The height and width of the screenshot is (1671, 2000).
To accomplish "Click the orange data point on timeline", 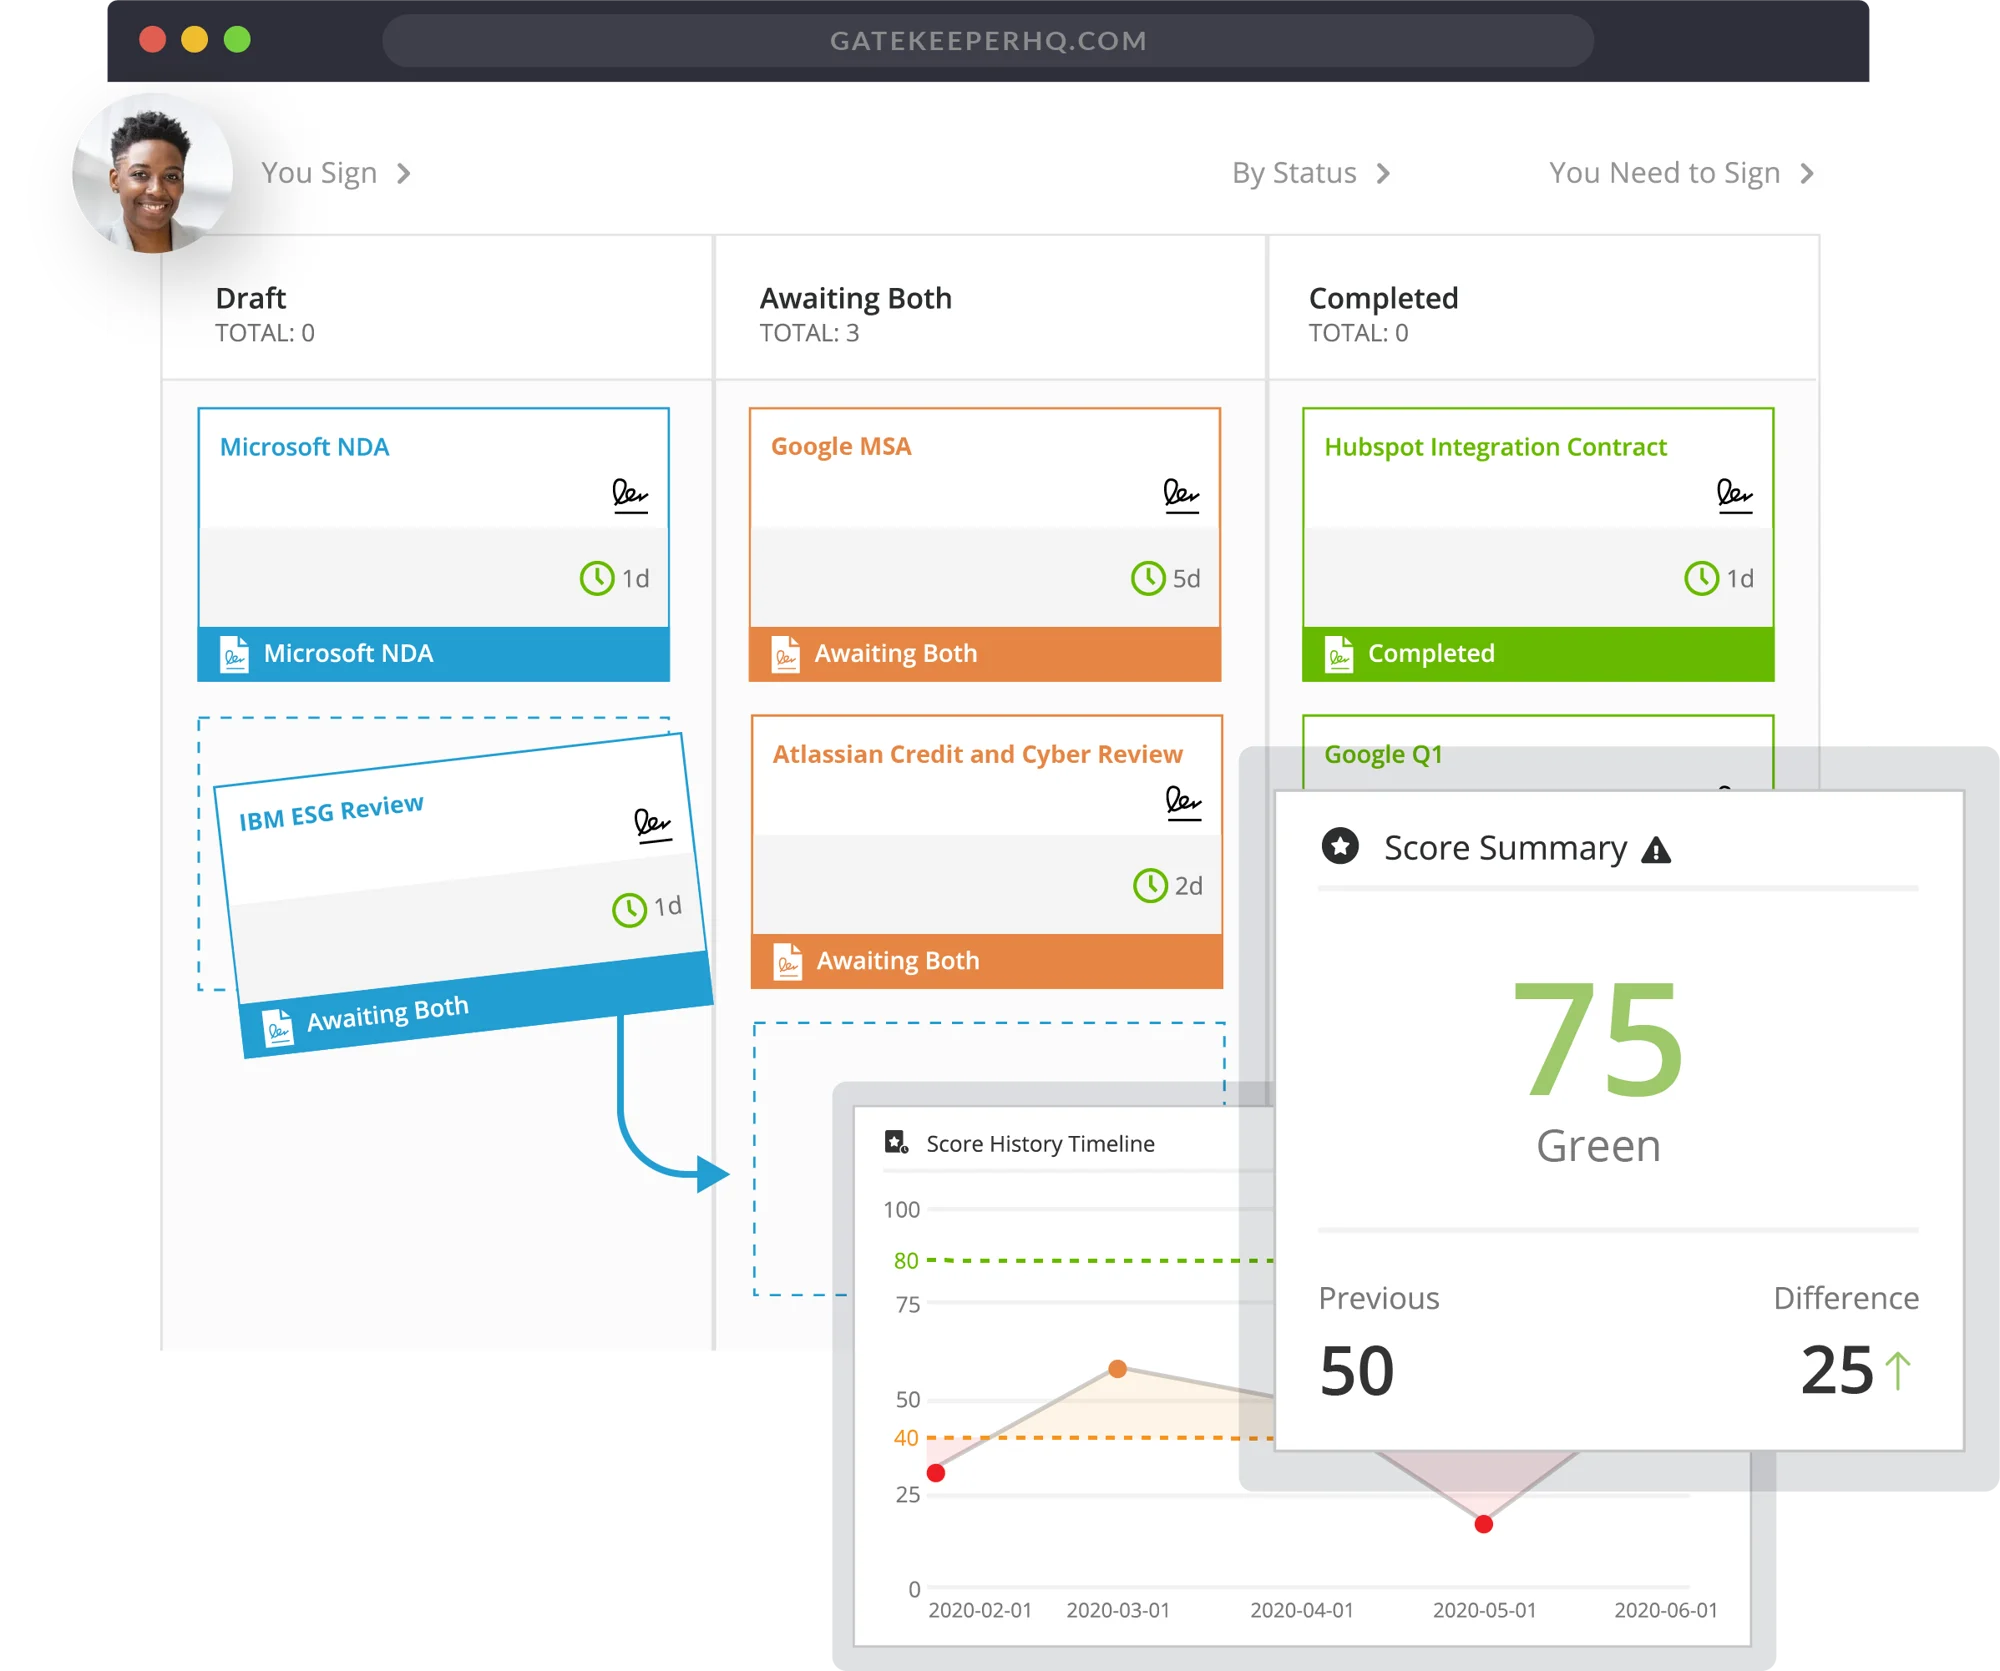I will coord(1118,1368).
